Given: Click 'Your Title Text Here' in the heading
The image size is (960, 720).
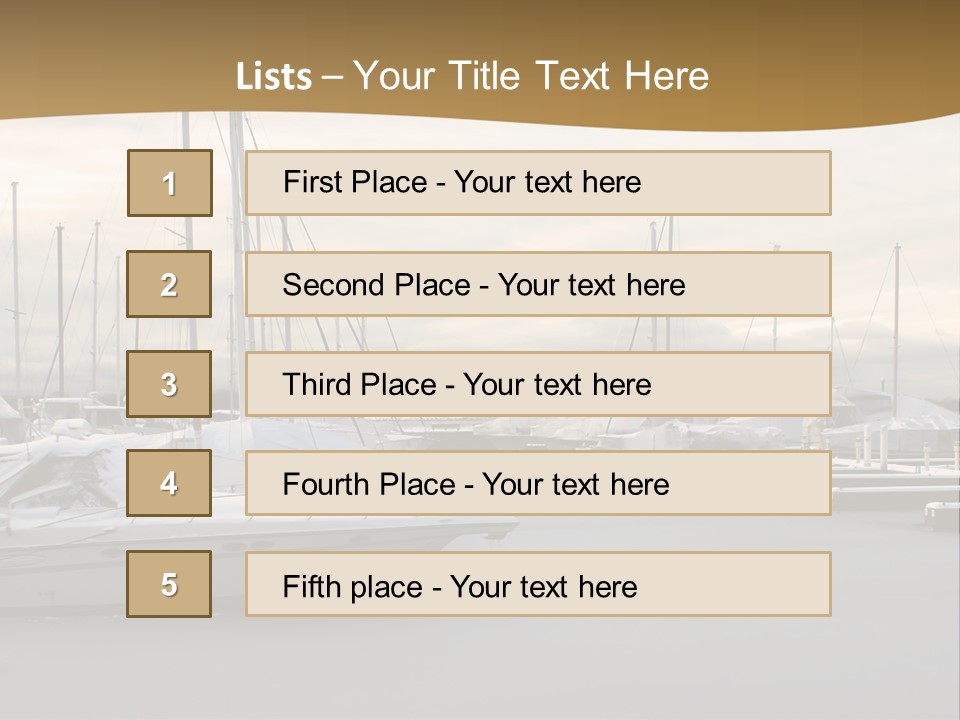Looking at the screenshot, I should click(531, 76).
